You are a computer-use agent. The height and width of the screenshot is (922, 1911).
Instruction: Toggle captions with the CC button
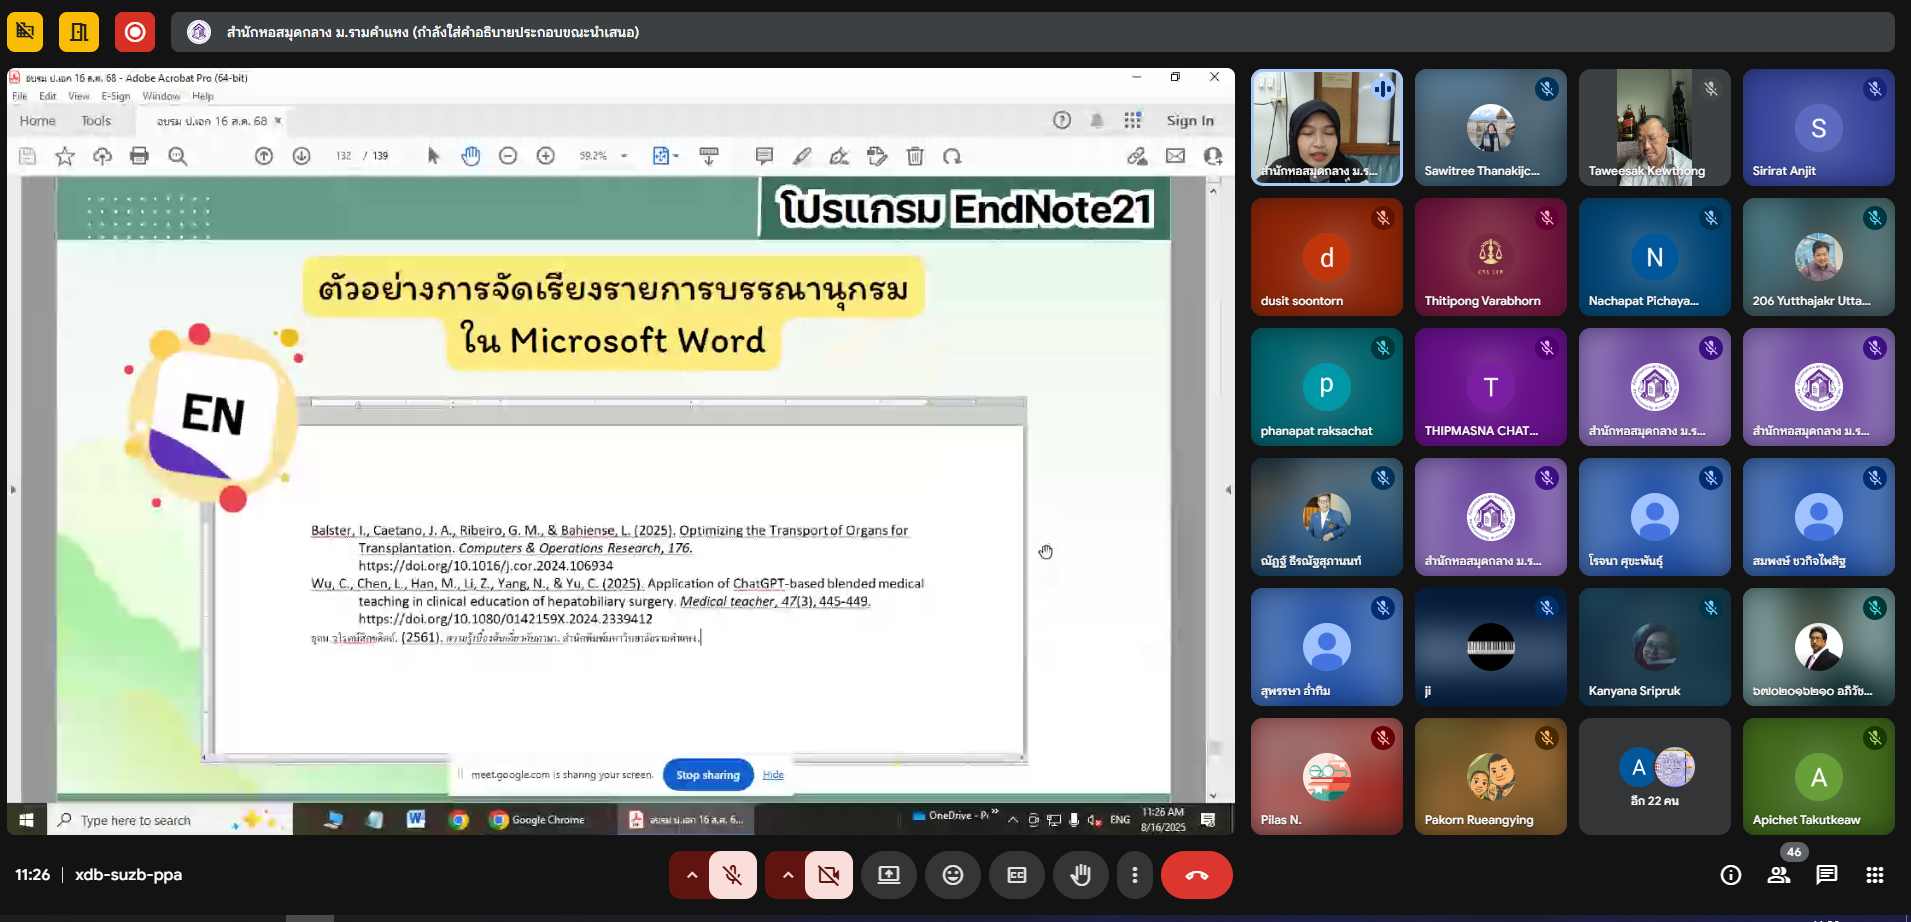pyautogui.click(x=1017, y=875)
